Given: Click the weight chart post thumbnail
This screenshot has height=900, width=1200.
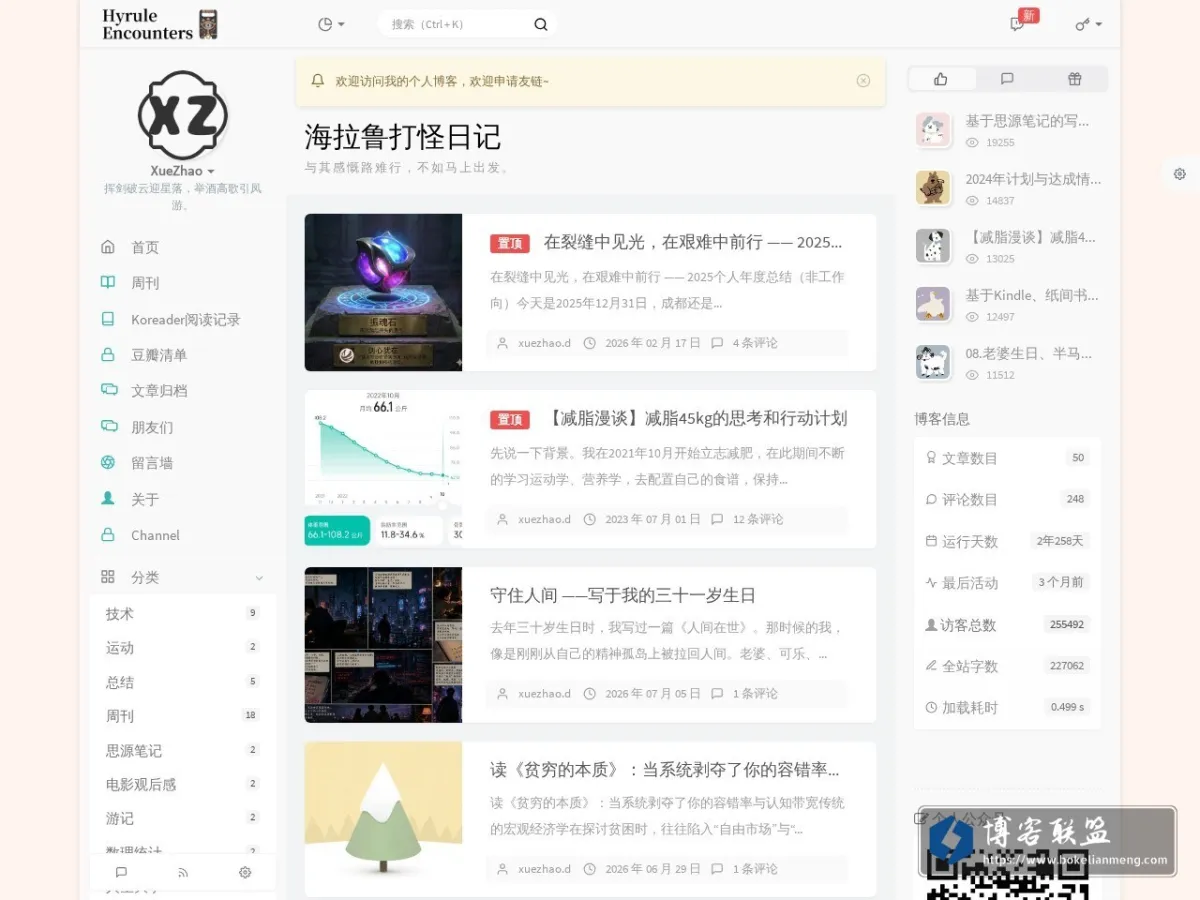Looking at the screenshot, I should point(383,469).
